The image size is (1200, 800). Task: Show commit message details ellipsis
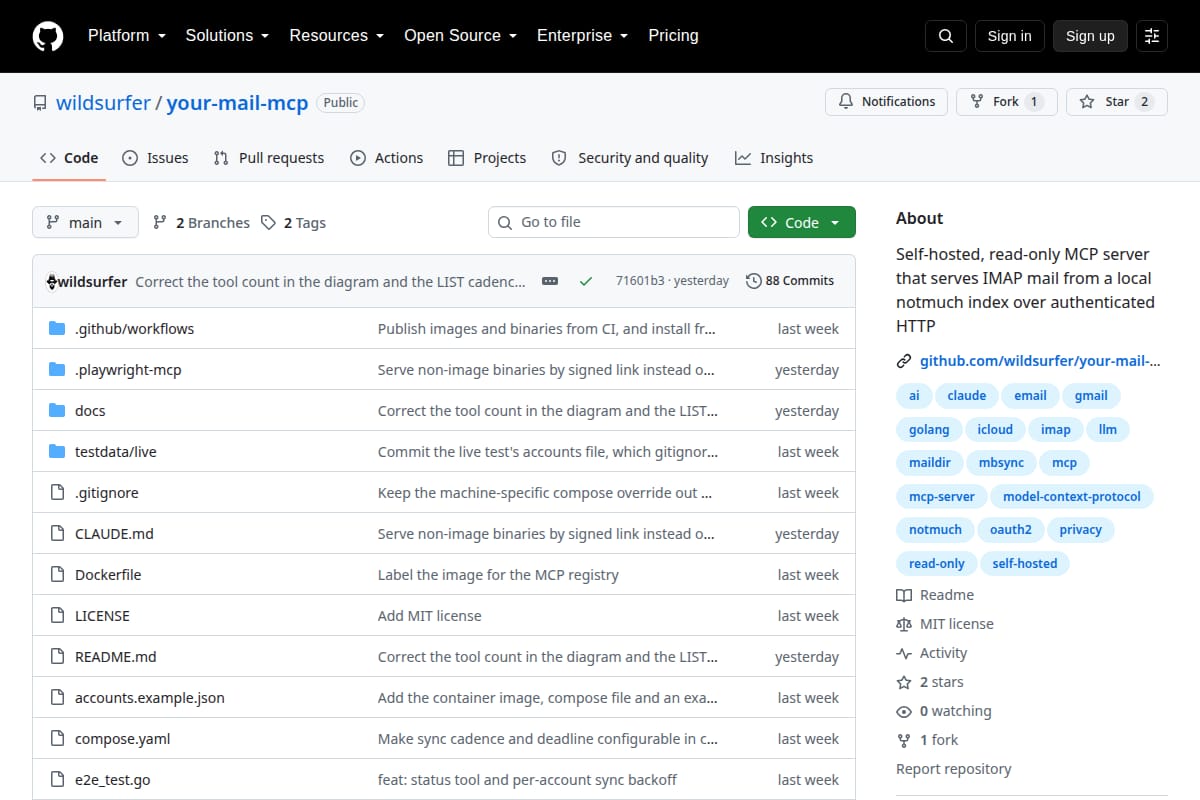pos(550,281)
